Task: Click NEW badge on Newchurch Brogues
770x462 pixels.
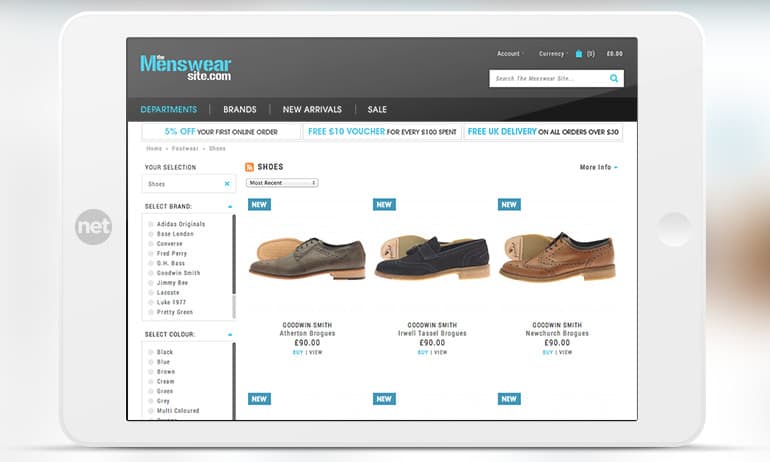Action: click(509, 205)
